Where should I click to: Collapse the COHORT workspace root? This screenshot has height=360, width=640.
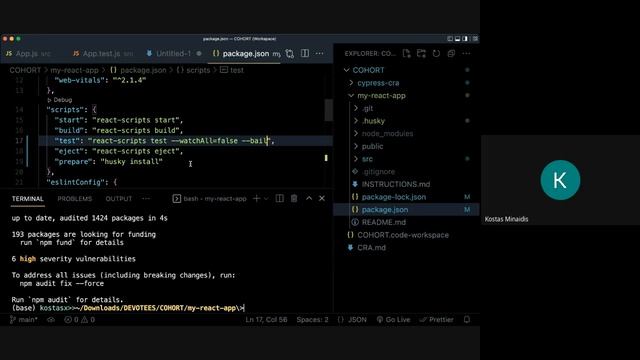[368, 70]
